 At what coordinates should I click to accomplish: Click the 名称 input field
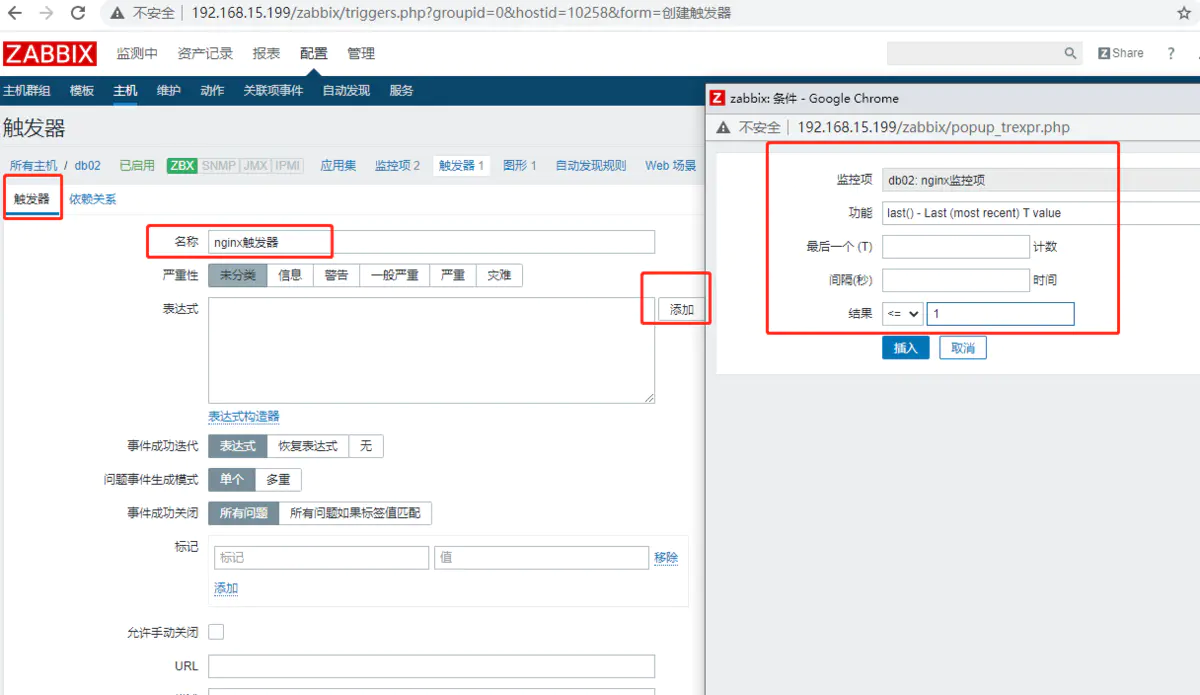(x=431, y=242)
